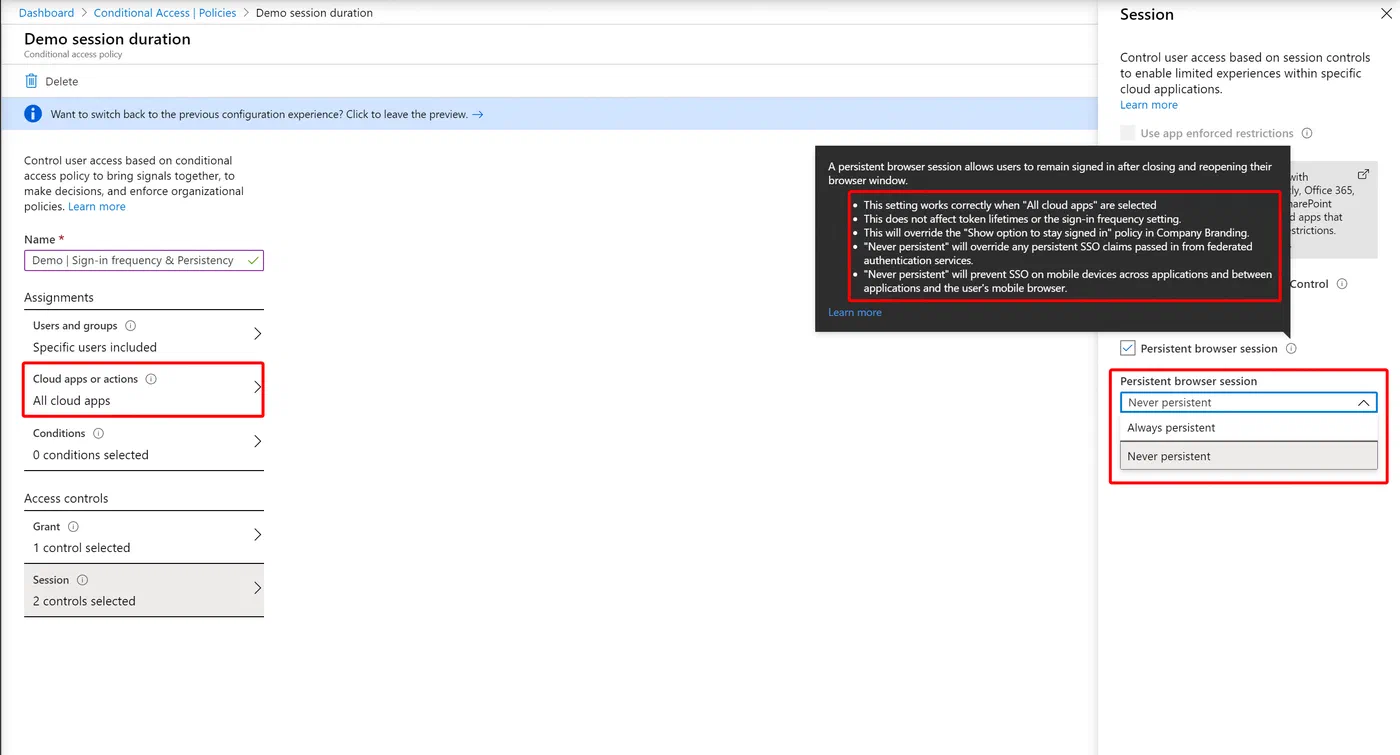
Task: Open the Conditions chevron
Action: [x=257, y=441]
